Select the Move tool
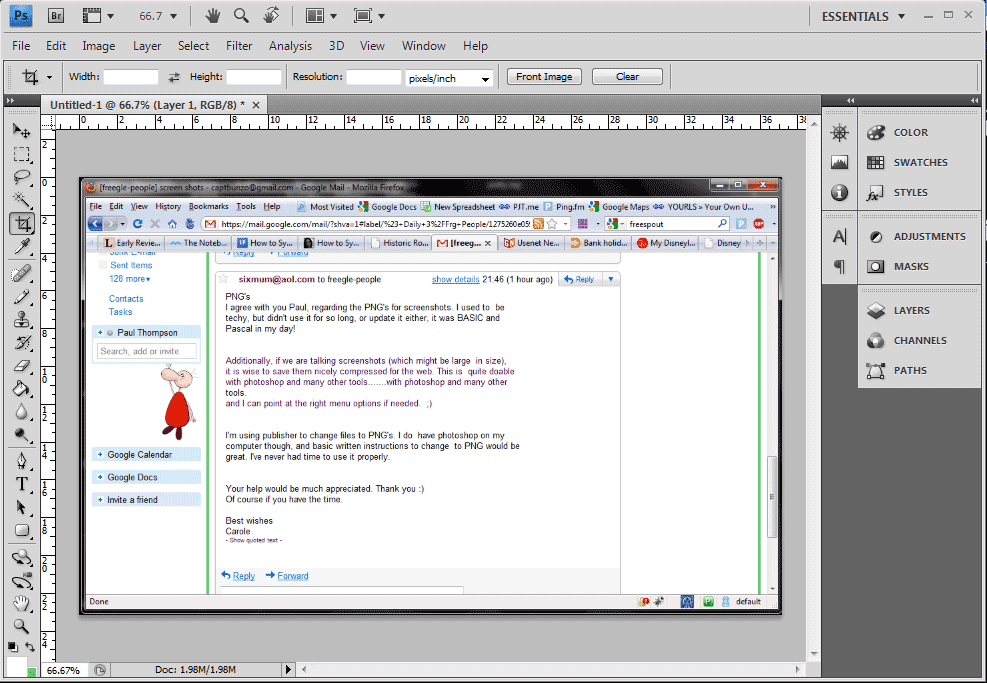The image size is (987, 683). click(x=21, y=132)
